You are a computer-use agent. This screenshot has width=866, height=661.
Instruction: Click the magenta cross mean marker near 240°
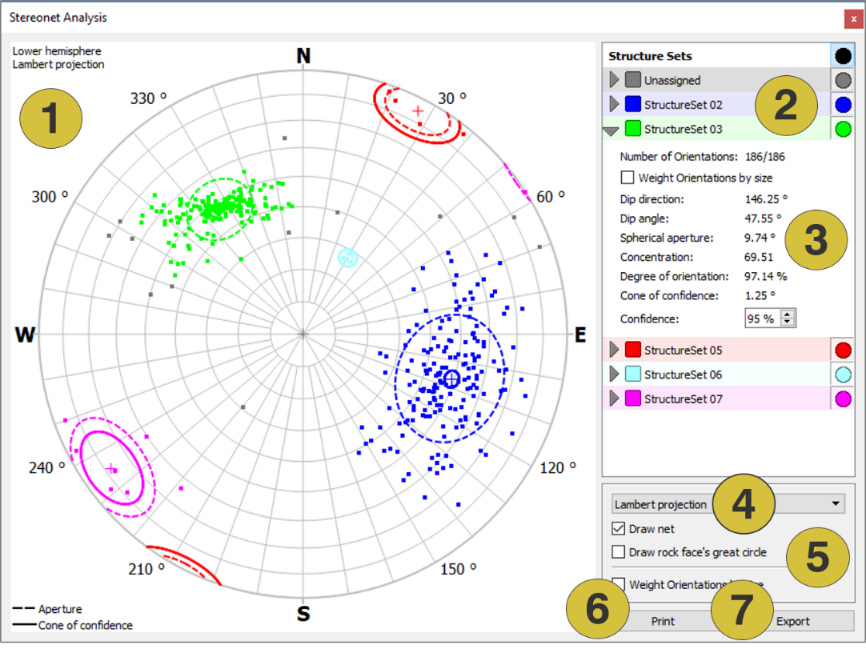coord(111,469)
